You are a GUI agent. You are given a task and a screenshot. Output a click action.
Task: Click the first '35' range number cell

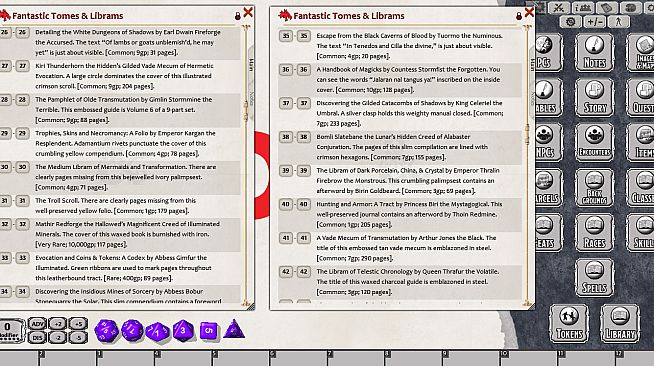pyautogui.click(x=286, y=36)
